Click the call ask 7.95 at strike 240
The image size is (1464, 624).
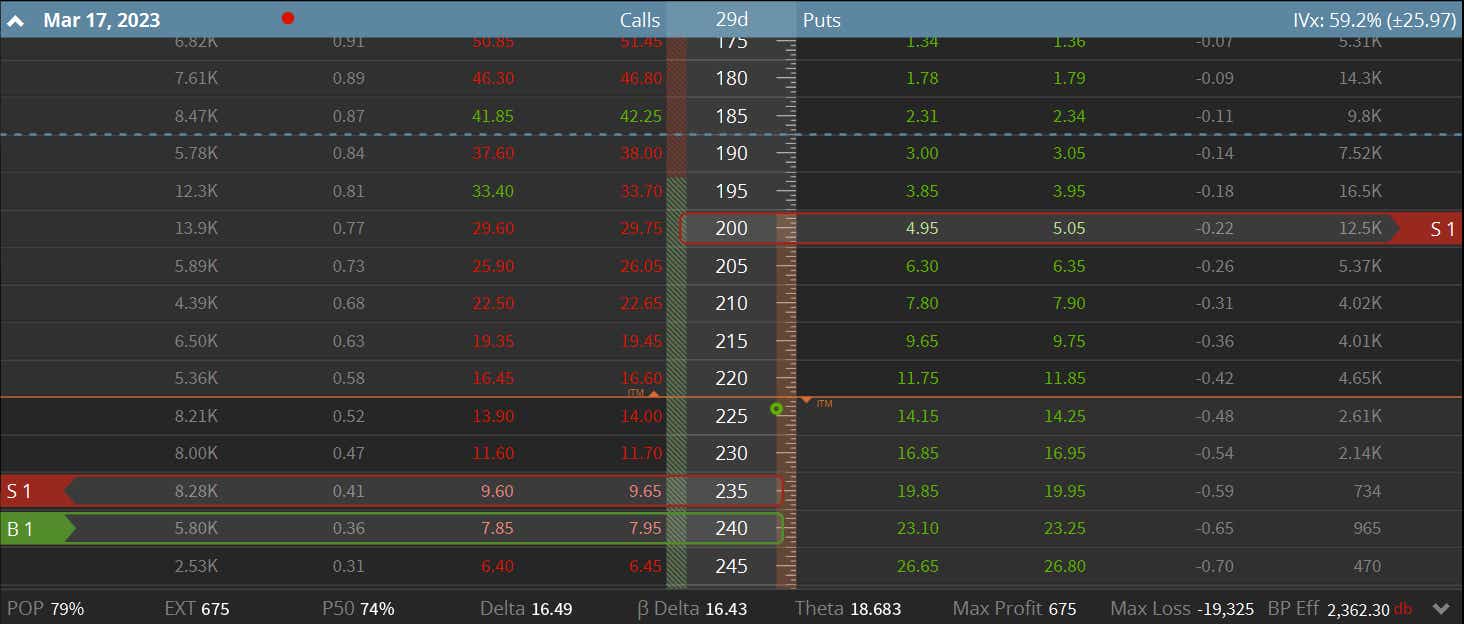(x=645, y=528)
